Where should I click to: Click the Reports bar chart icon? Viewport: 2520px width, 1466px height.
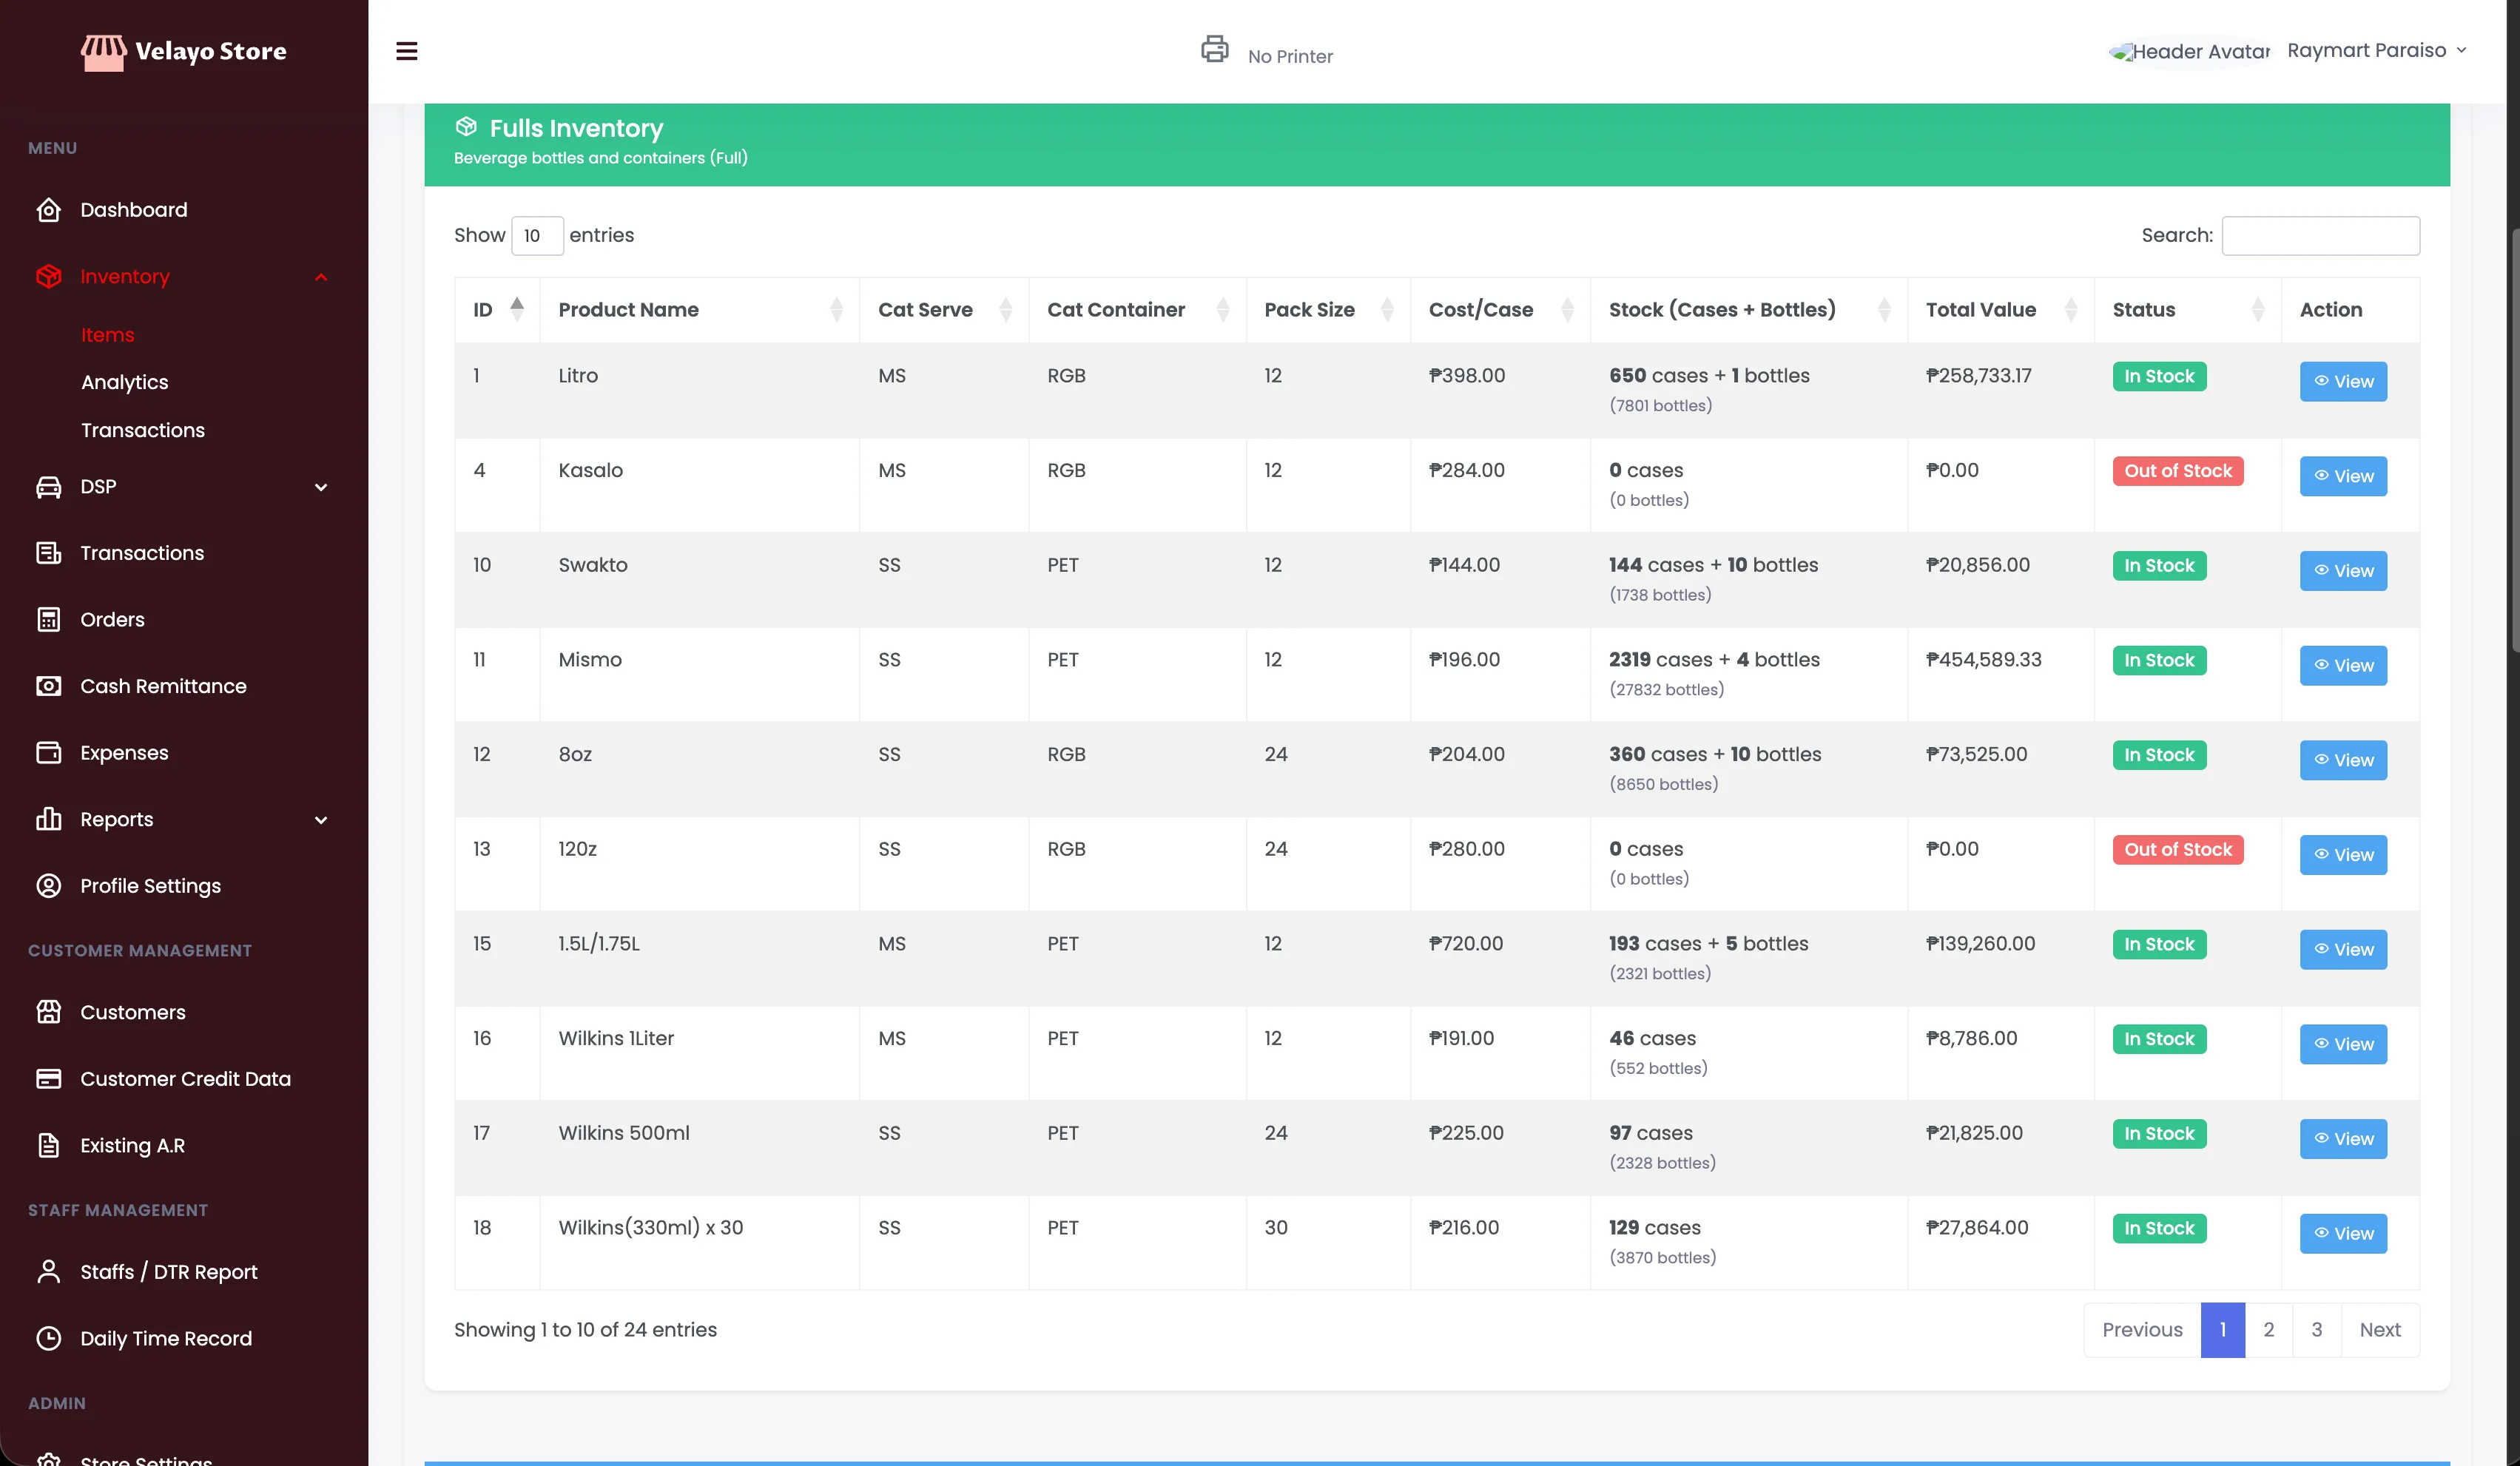pyautogui.click(x=48, y=819)
